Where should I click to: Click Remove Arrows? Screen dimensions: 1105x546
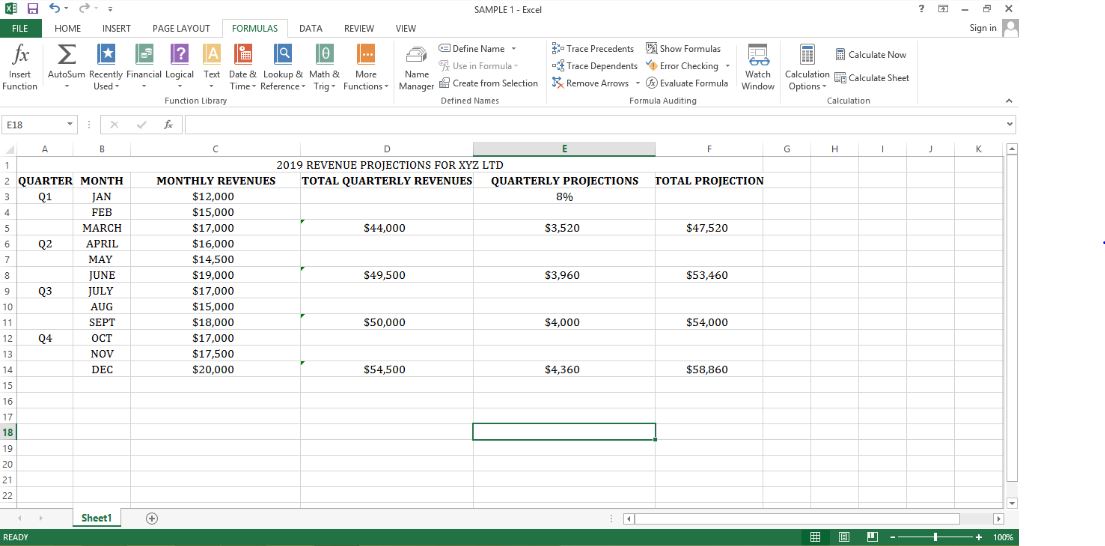tap(591, 83)
